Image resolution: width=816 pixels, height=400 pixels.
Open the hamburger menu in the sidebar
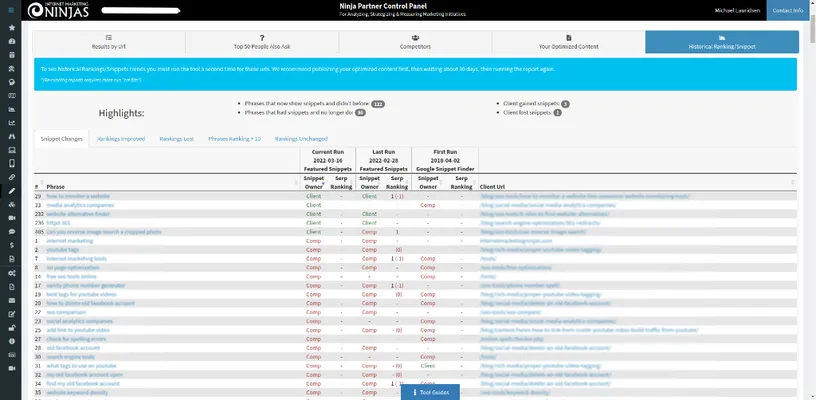pyautogui.click(x=11, y=10)
